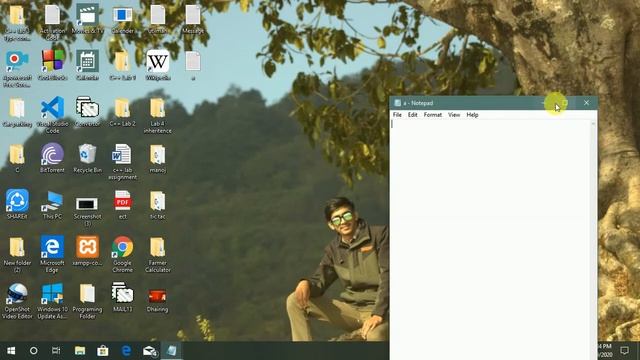640x360 pixels.
Task: Select the New folder (2) icon
Action: [x=17, y=255]
